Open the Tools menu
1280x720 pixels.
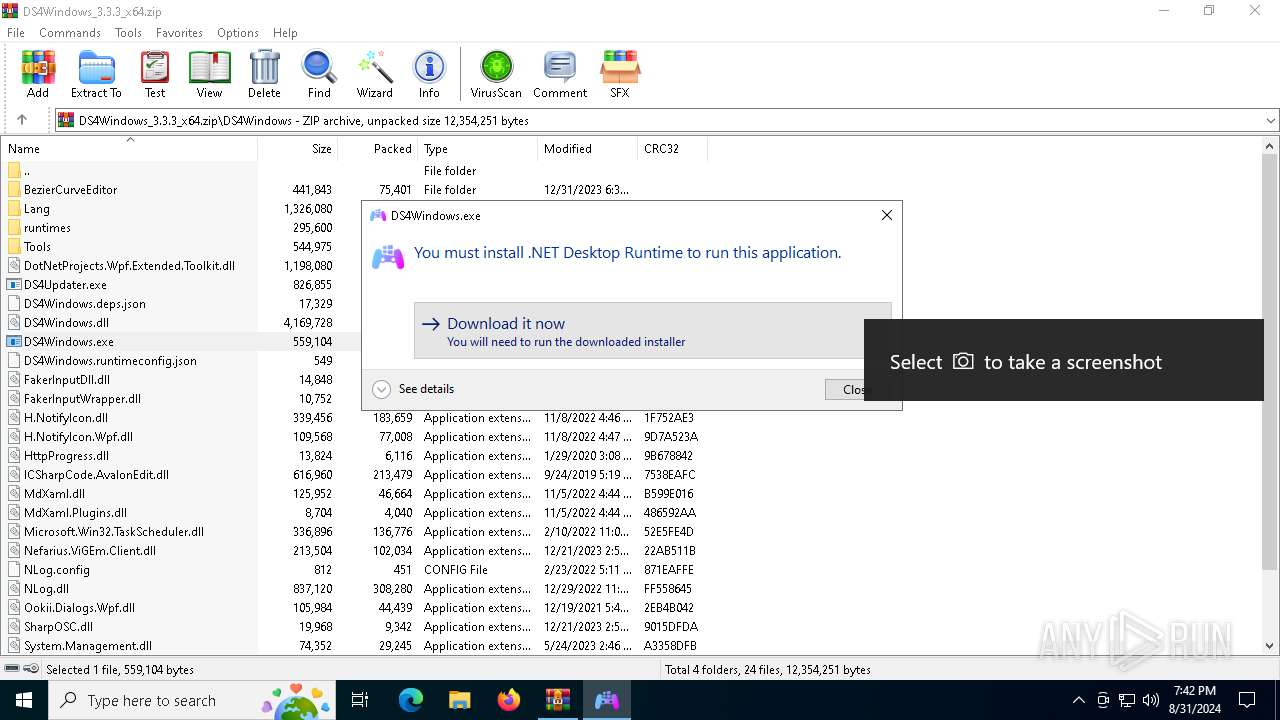point(128,32)
